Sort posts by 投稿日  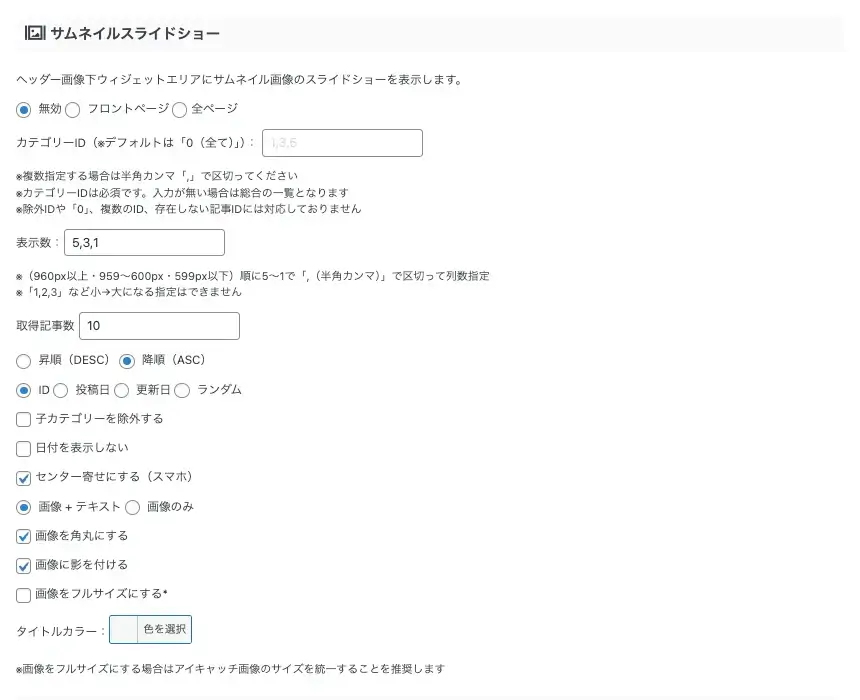[61, 390]
